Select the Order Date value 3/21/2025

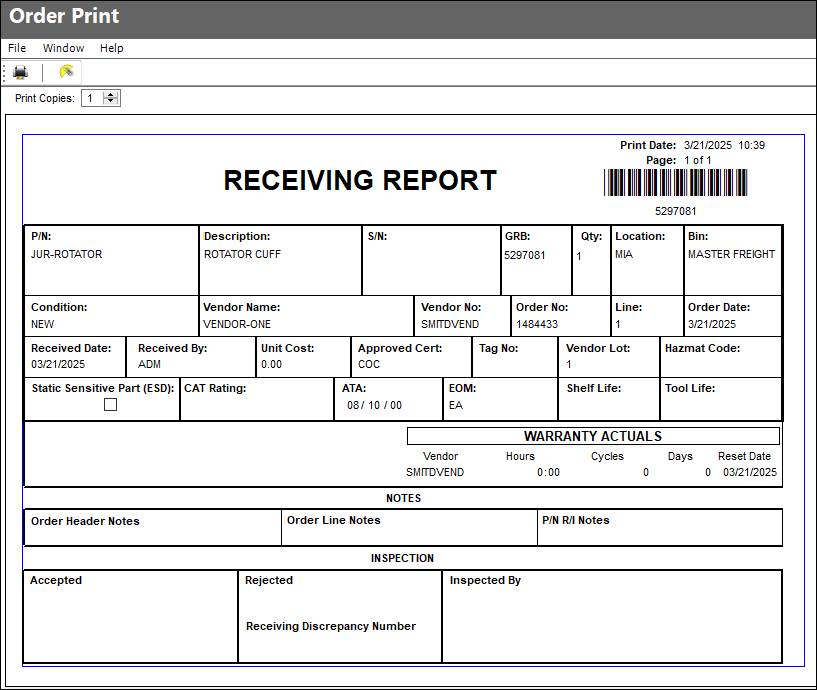point(712,324)
